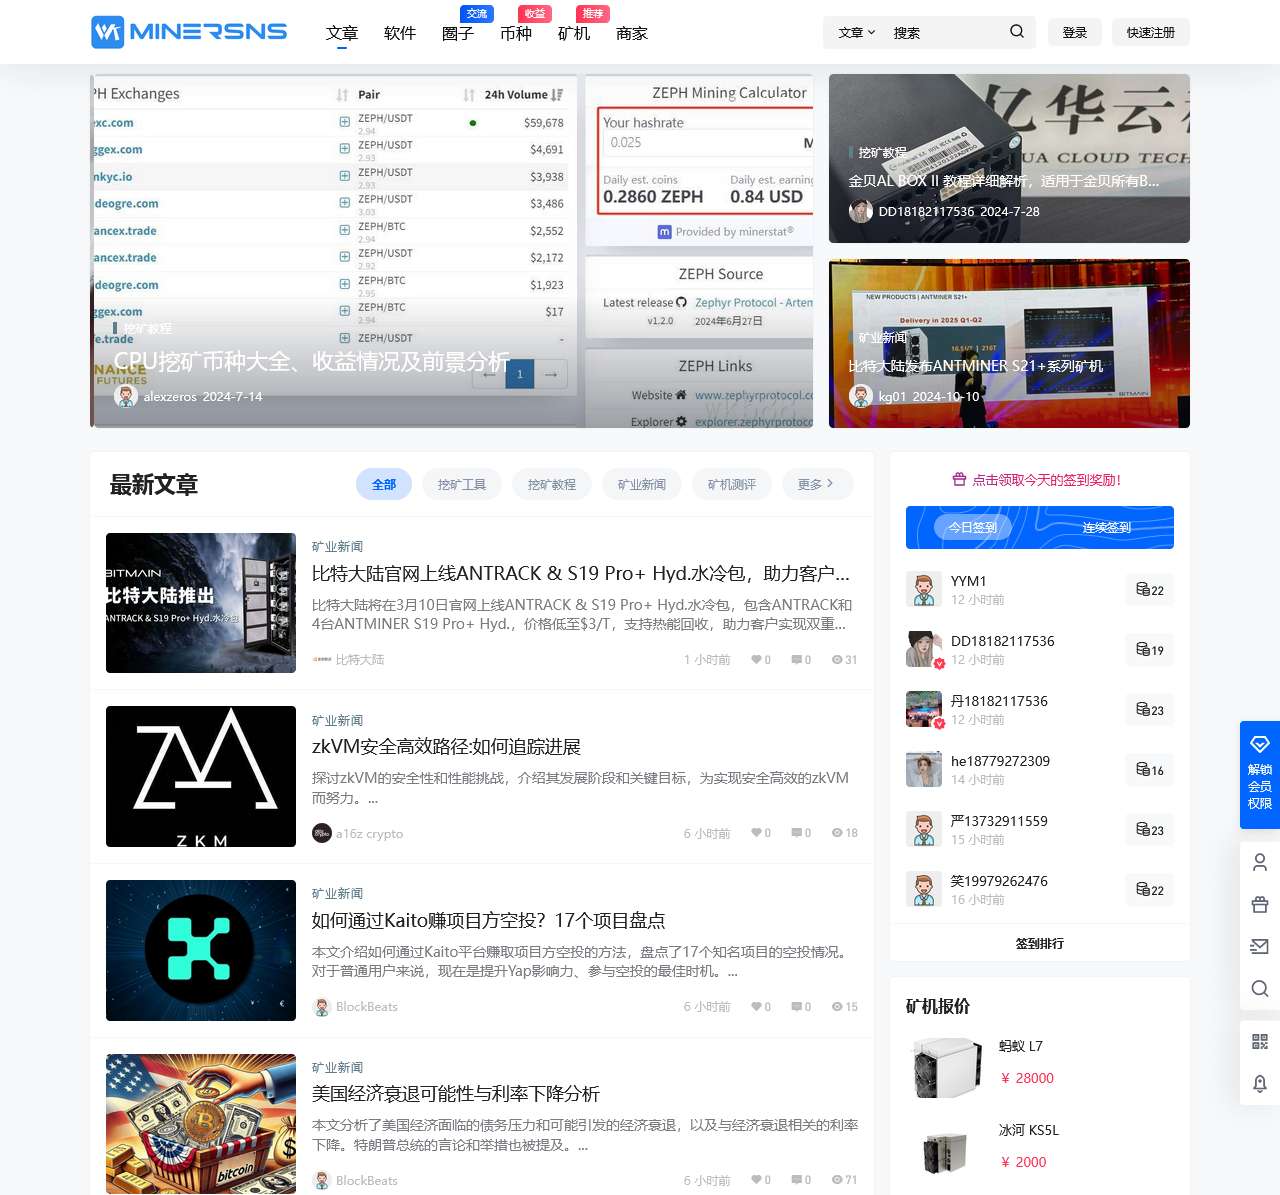The width and height of the screenshot is (1280, 1195).
Task: Open 金贝AL BOX II tutorial card
Action: point(1009,158)
